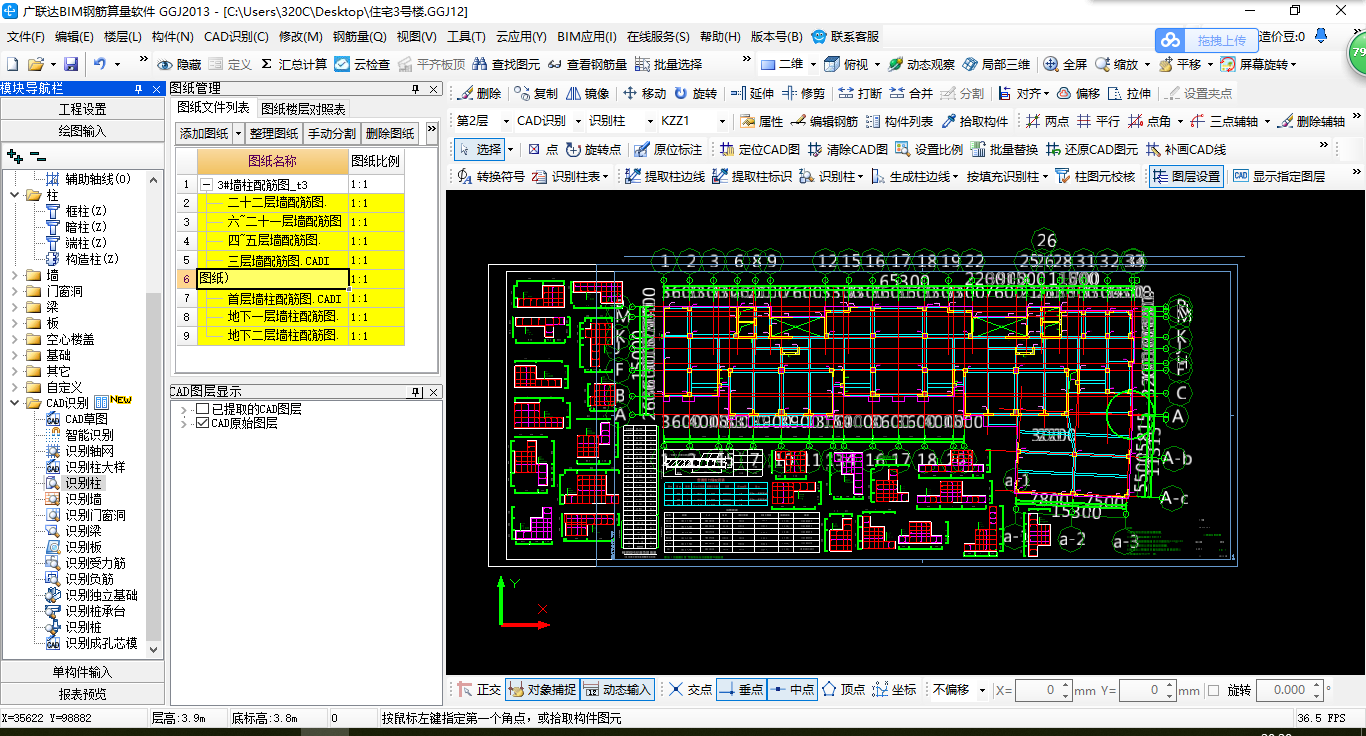The height and width of the screenshot is (736, 1366).
Task: Open the BIM应用(I) menu
Action: 587,36
